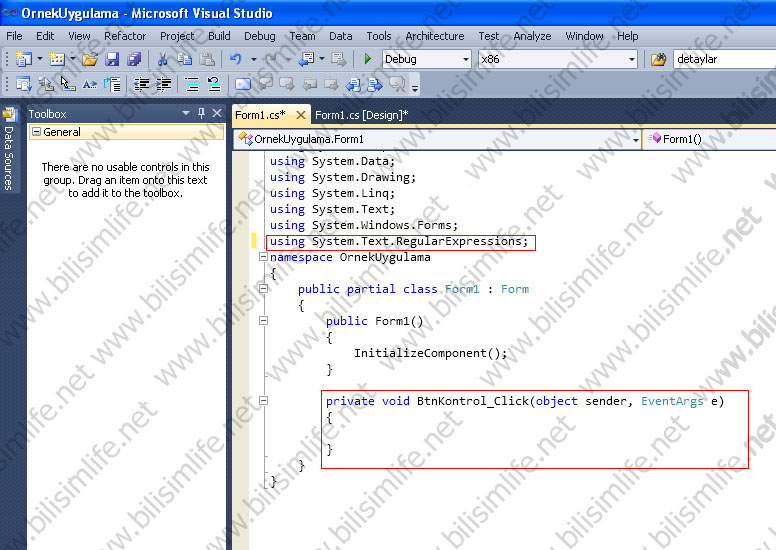Open the File menu

(14, 36)
